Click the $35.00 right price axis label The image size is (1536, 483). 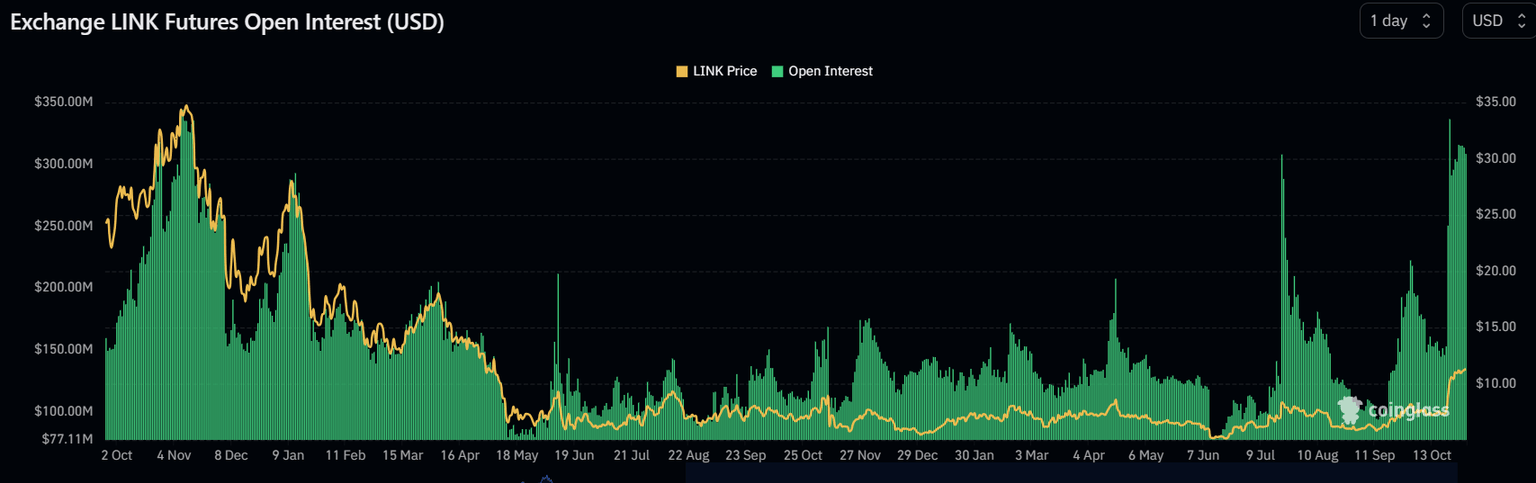click(x=1496, y=102)
